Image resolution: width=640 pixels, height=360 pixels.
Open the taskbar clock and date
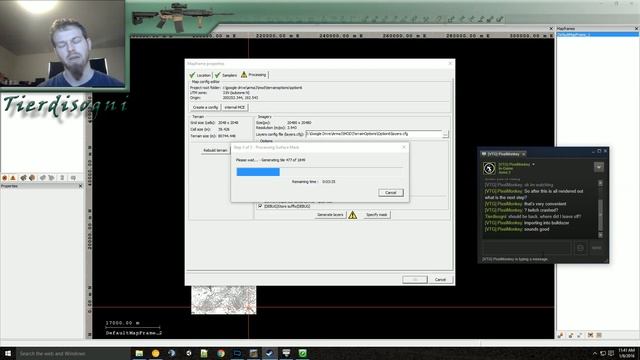click(627, 353)
